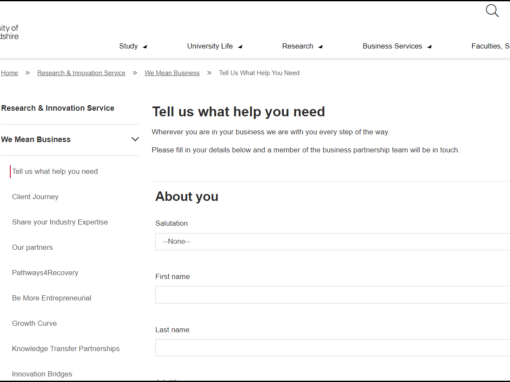The width and height of the screenshot is (510, 382).
Task: Select the Salutation dropdown
Action: click(x=332, y=242)
